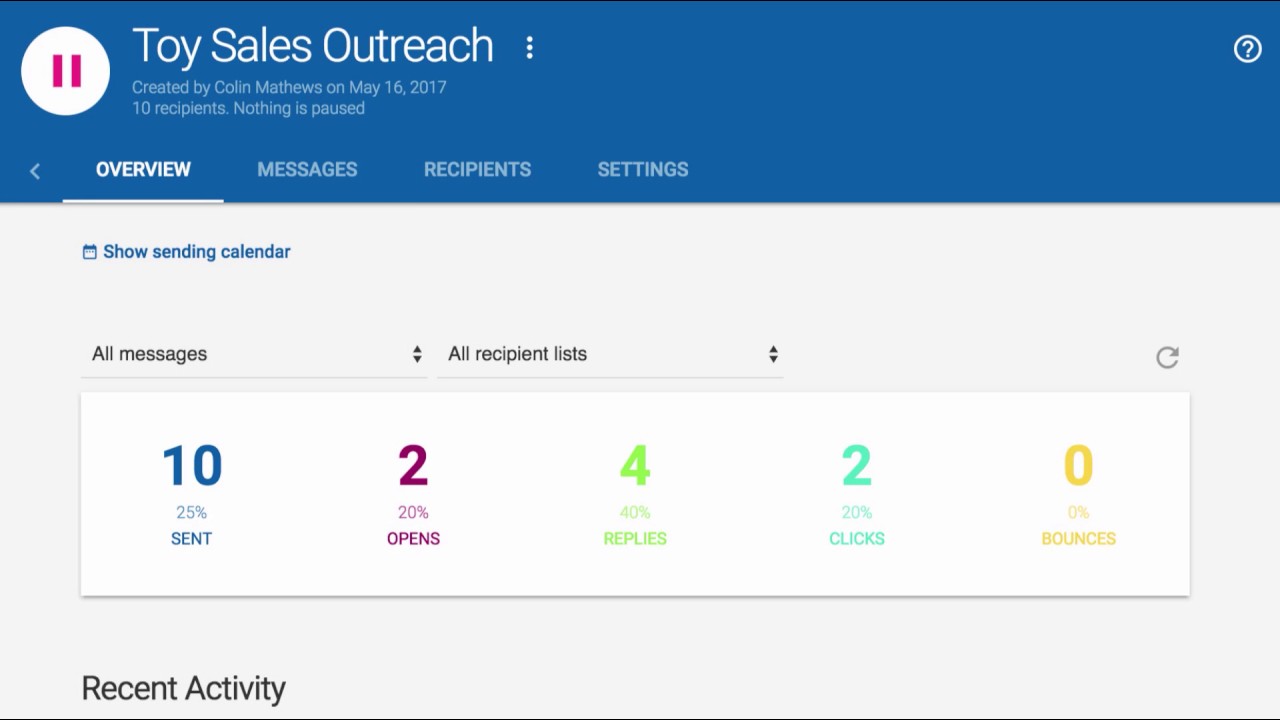The image size is (1280, 720).
Task: Go back using the left chevron arrow
Action: [x=35, y=171]
